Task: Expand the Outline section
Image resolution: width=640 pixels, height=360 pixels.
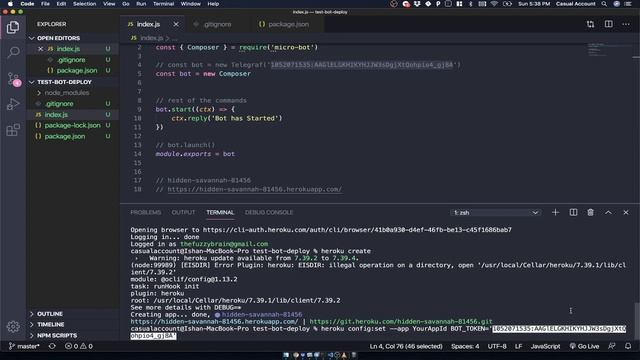Action: click(50, 314)
